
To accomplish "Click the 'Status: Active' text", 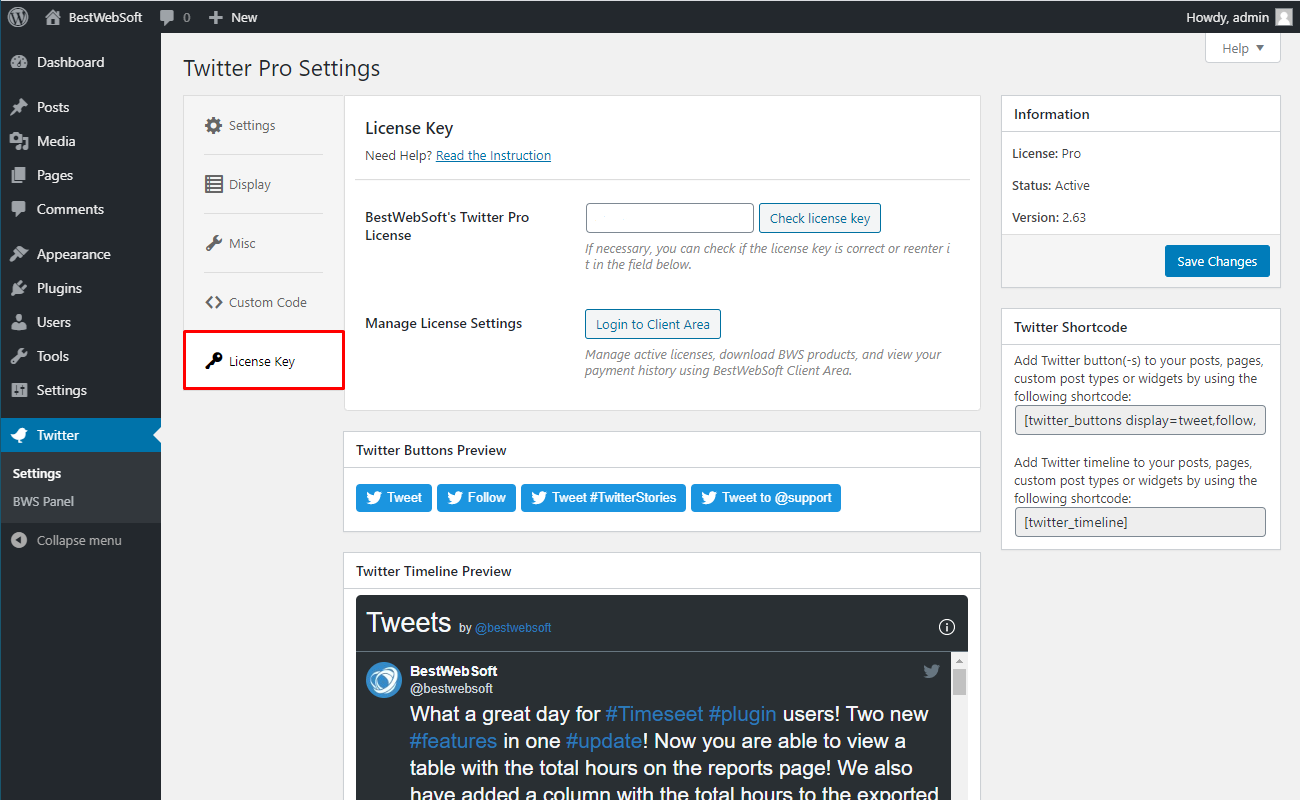I will [1051, 185].
